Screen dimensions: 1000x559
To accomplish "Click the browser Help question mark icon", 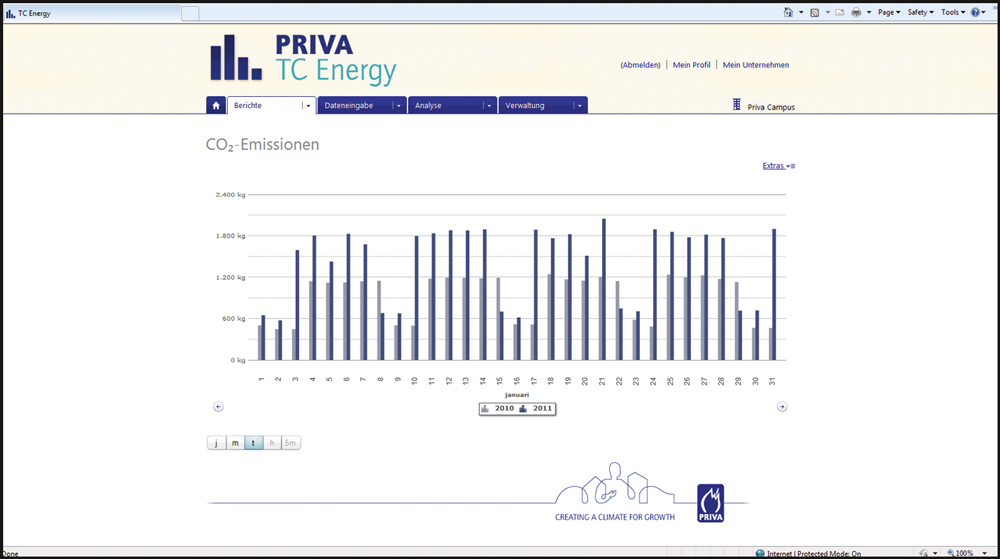I will pos(975,12).
